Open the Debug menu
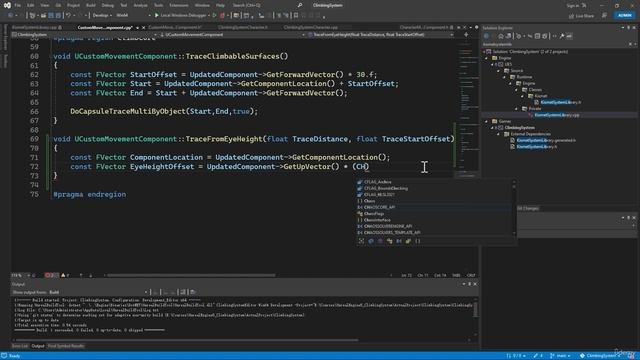The width and height of the screenshot is (640, 360). pos(108,5)
